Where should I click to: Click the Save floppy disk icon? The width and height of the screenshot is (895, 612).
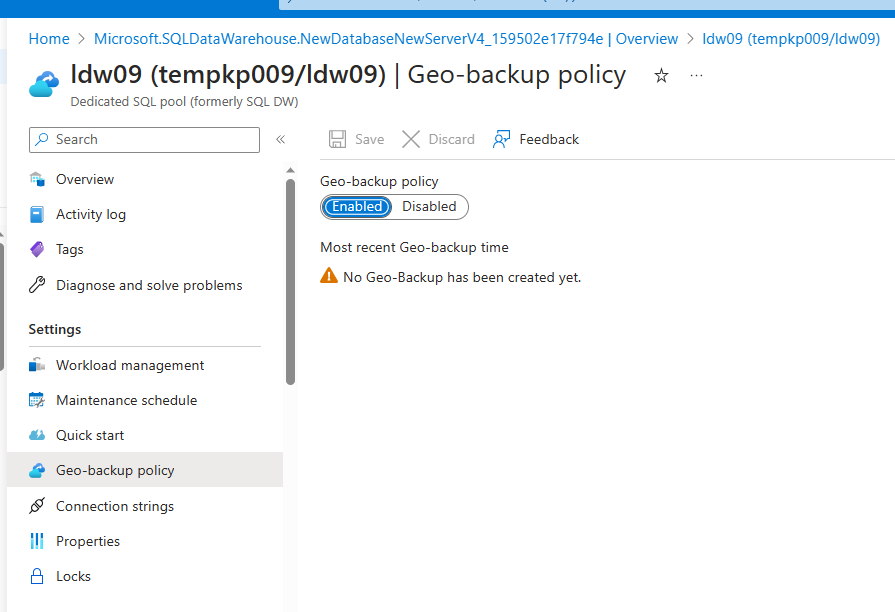(337, 139)
